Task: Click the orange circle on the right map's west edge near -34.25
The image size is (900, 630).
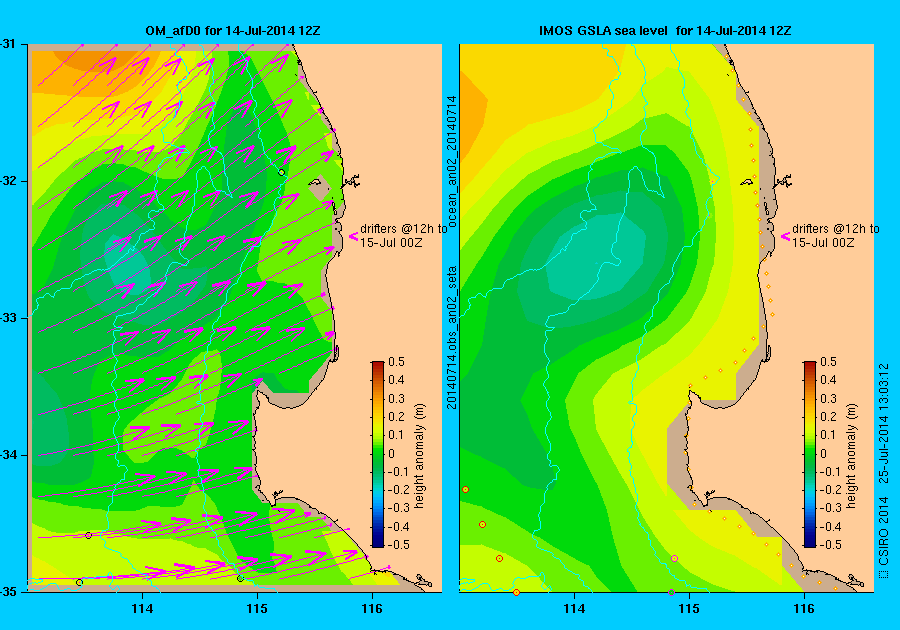Action: point(465,489)
